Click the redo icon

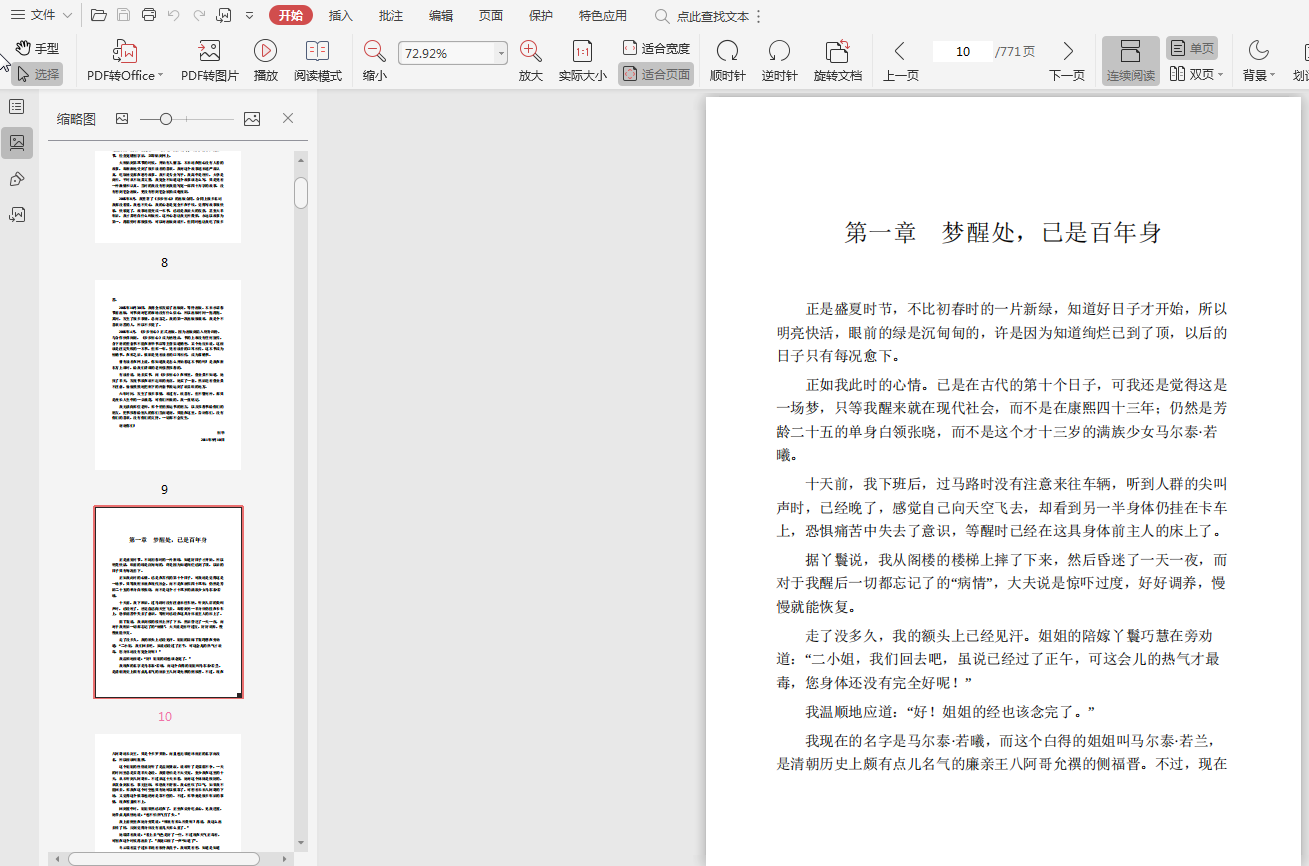199,15
